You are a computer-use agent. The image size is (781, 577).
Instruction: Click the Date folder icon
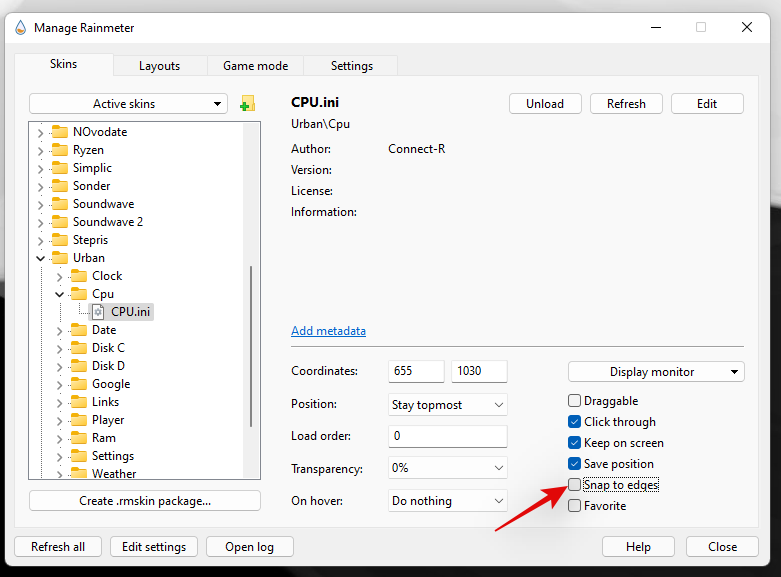(79, 329)
